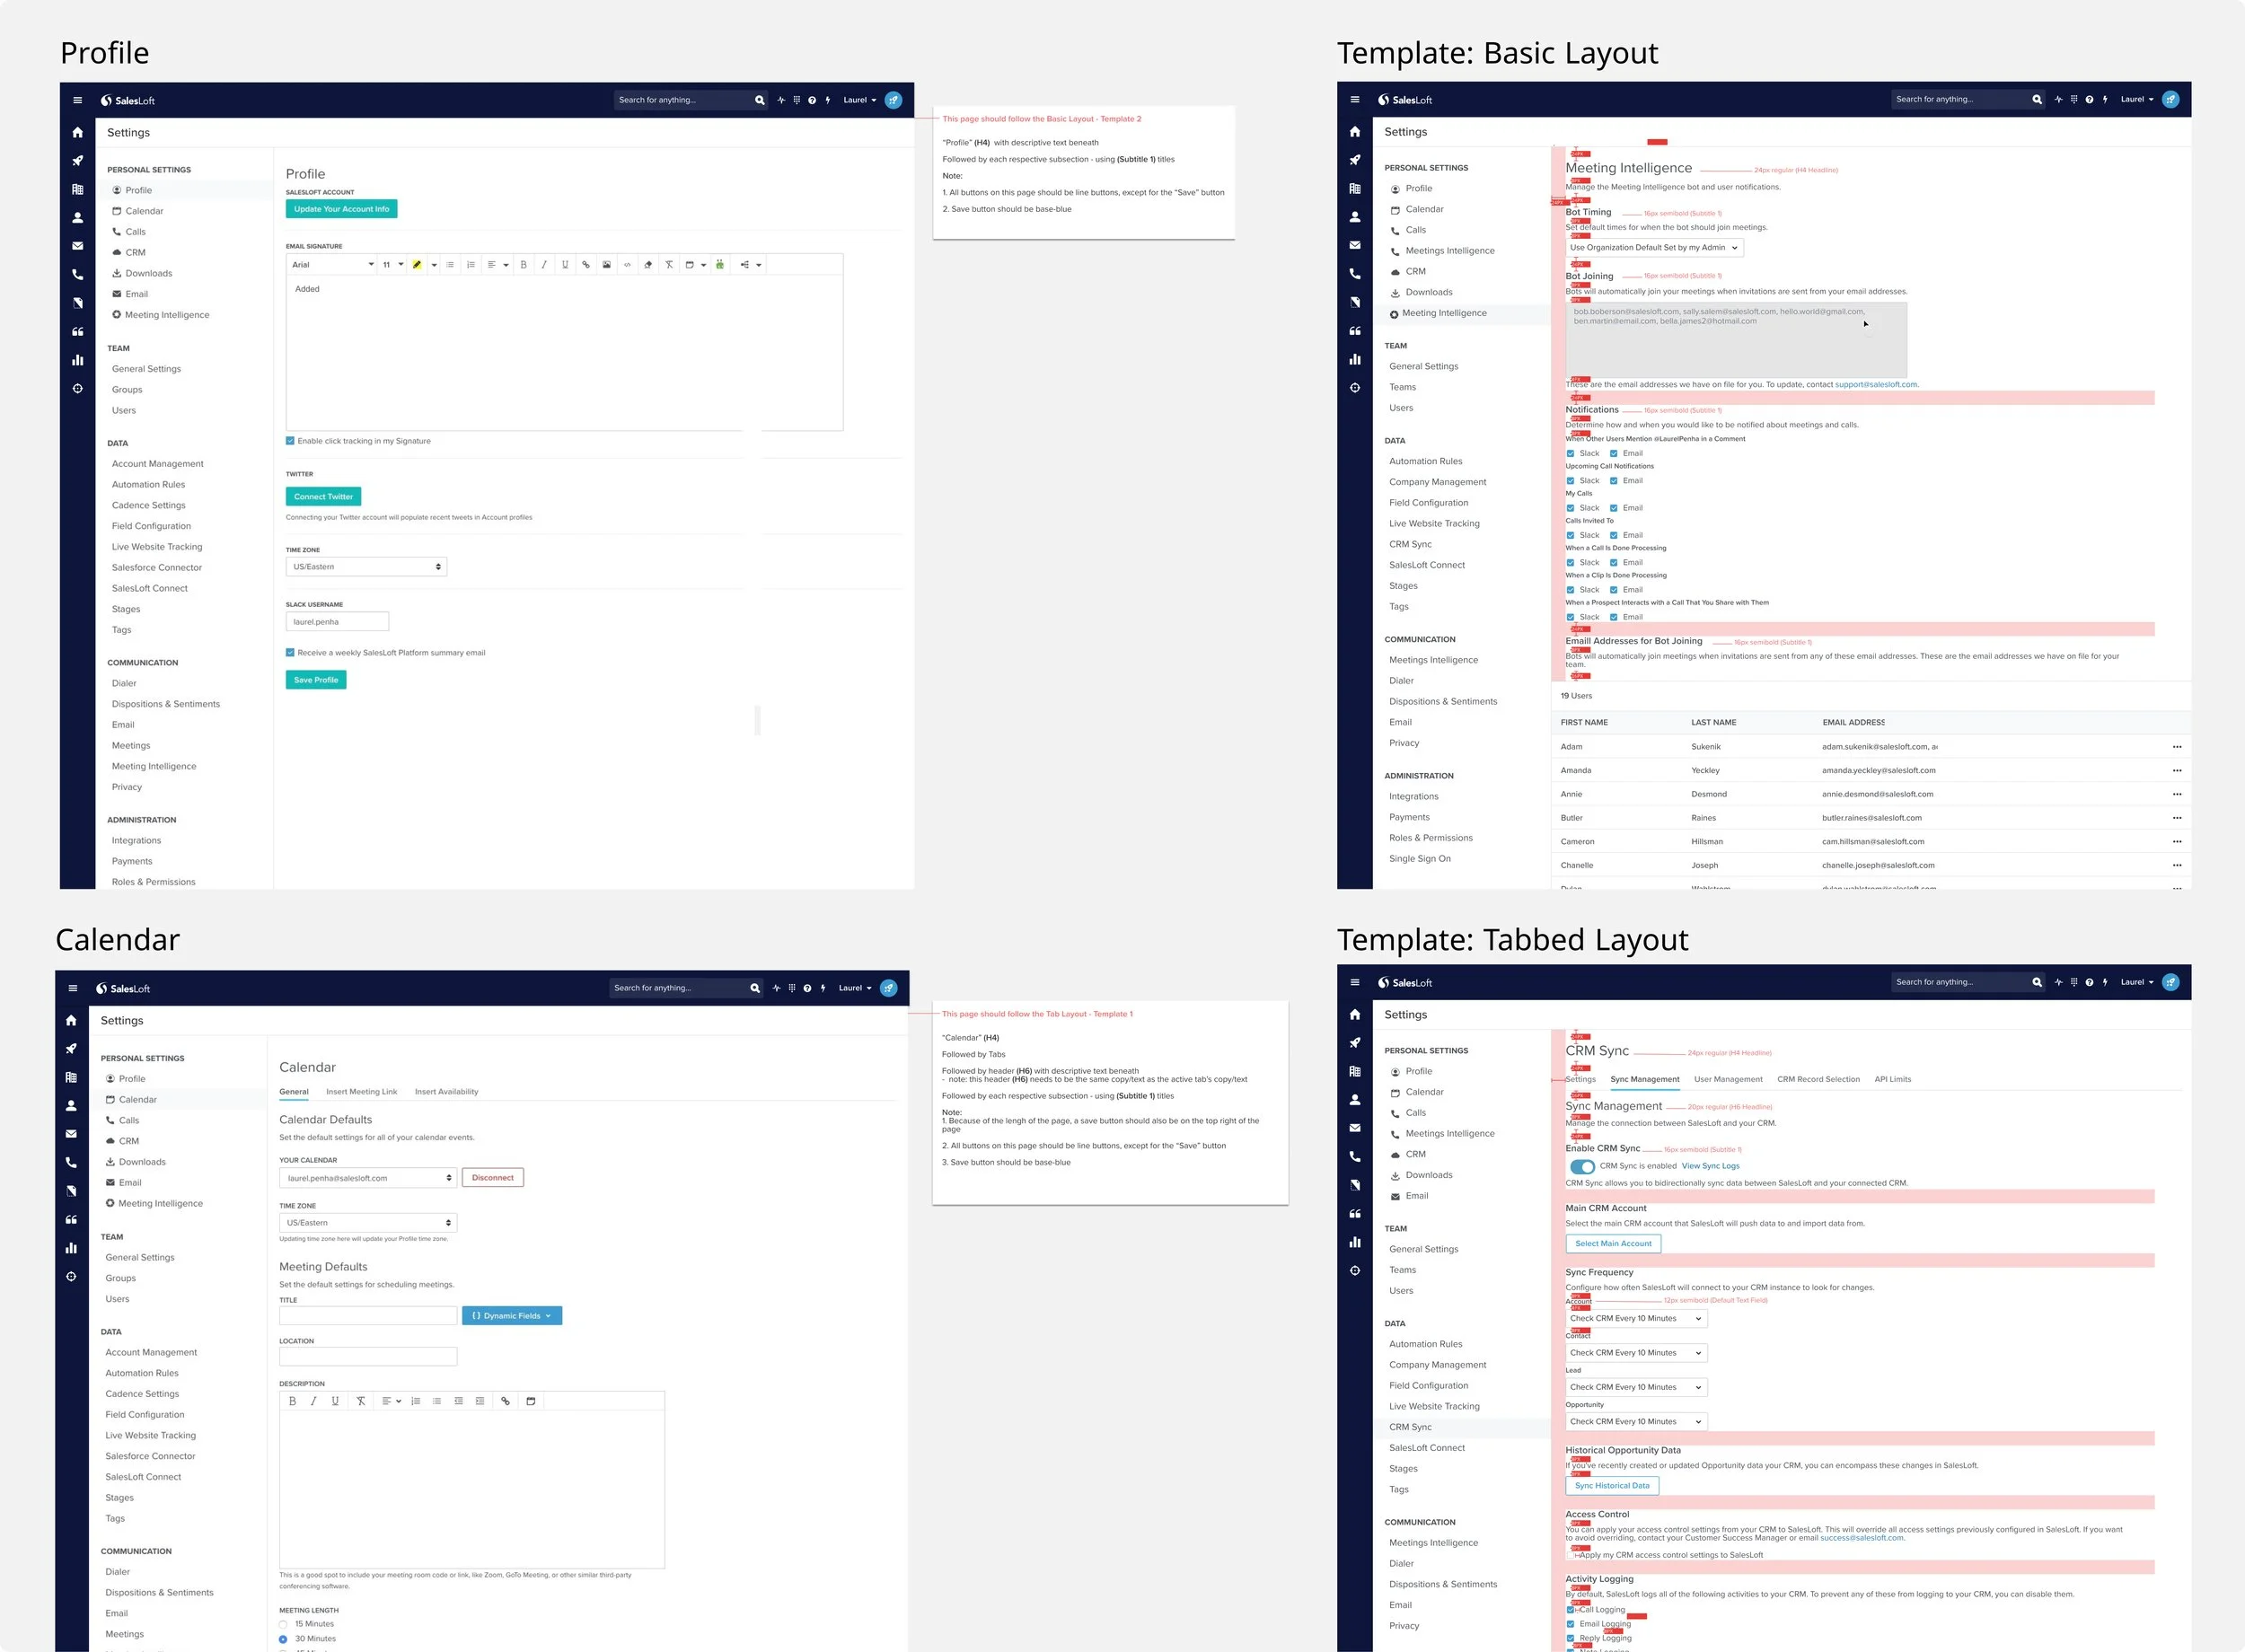Click link icon in Calendar description toolbar

tap(505, 1401)
